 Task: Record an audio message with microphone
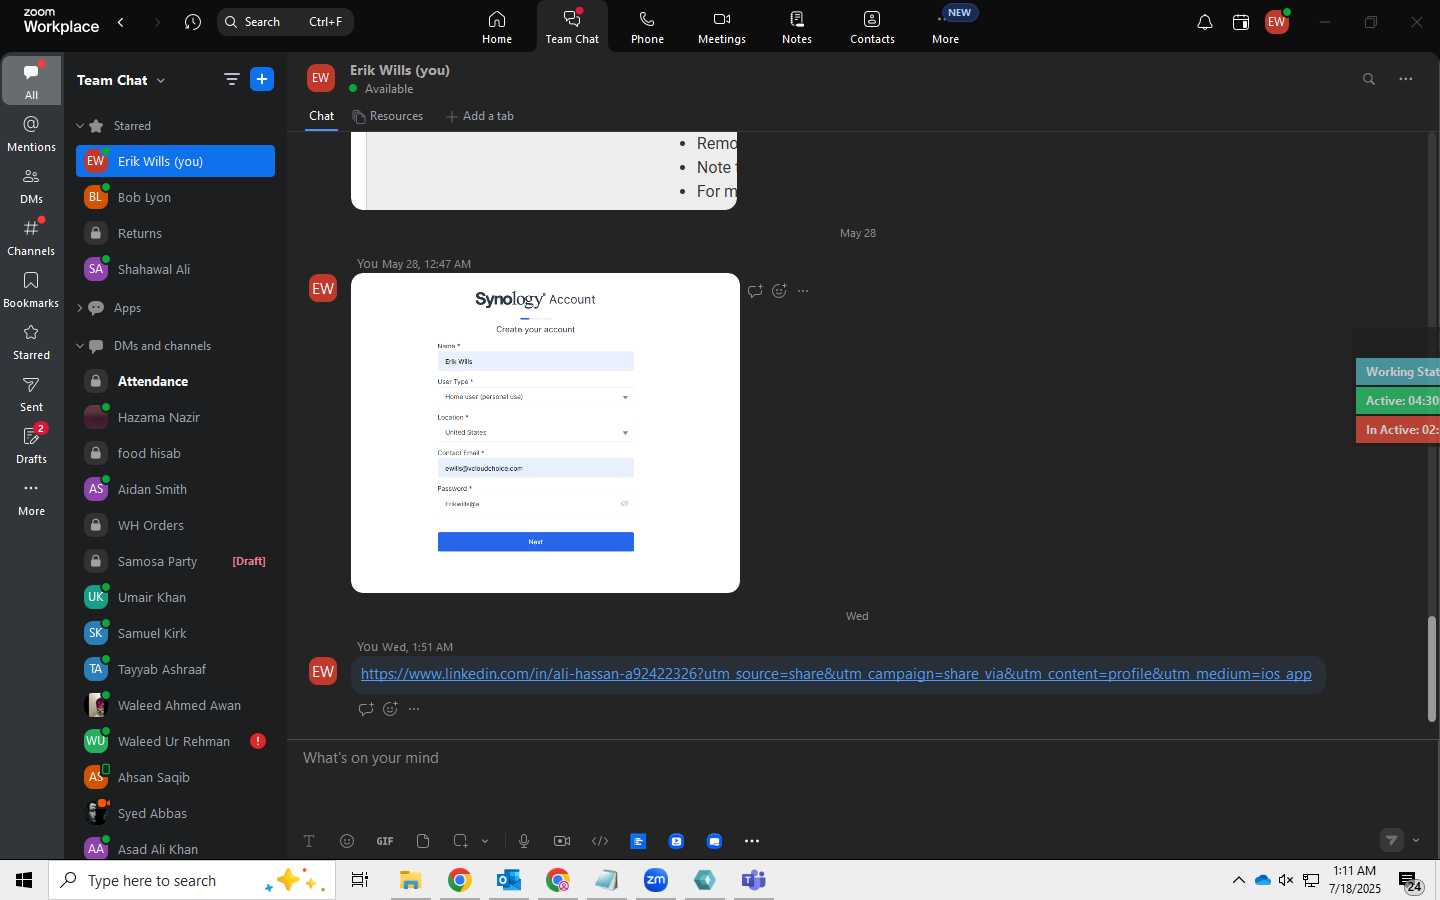point(524,841)
